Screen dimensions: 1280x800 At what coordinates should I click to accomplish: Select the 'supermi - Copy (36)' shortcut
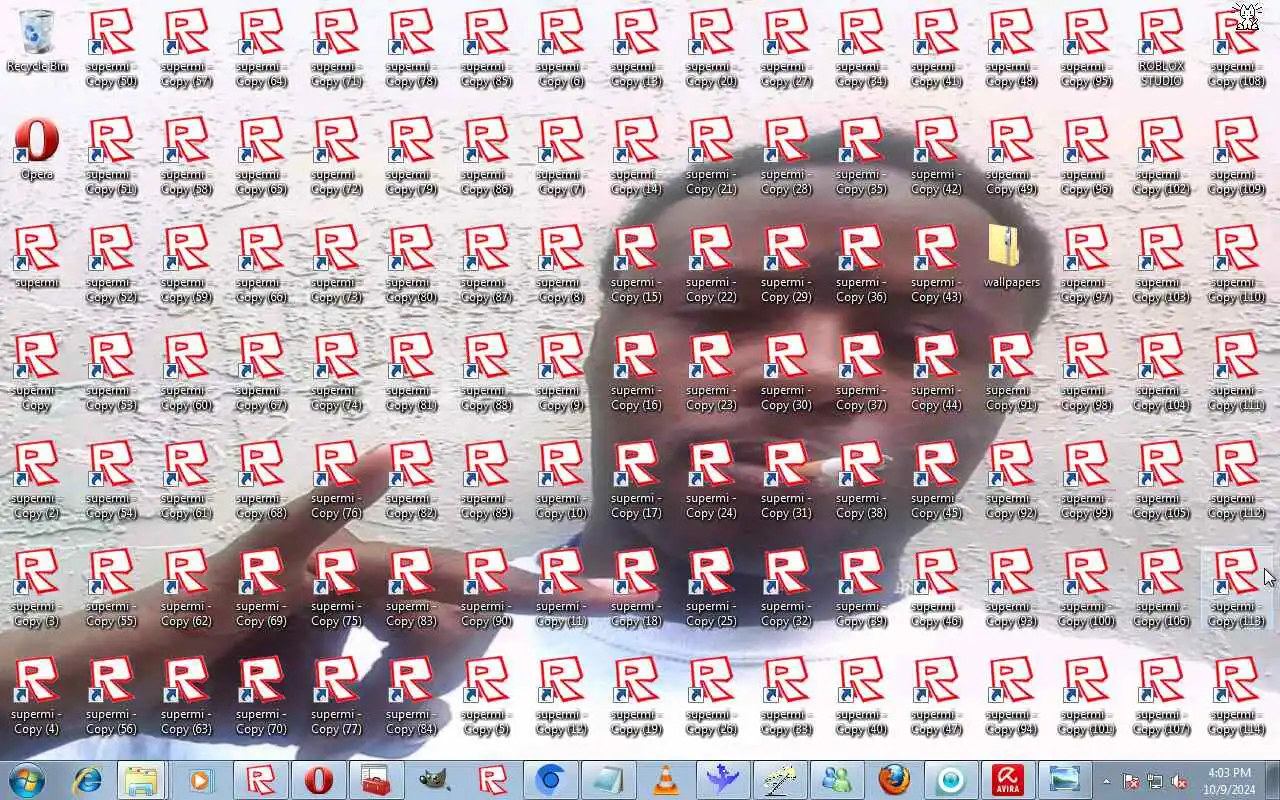(862, 264)
